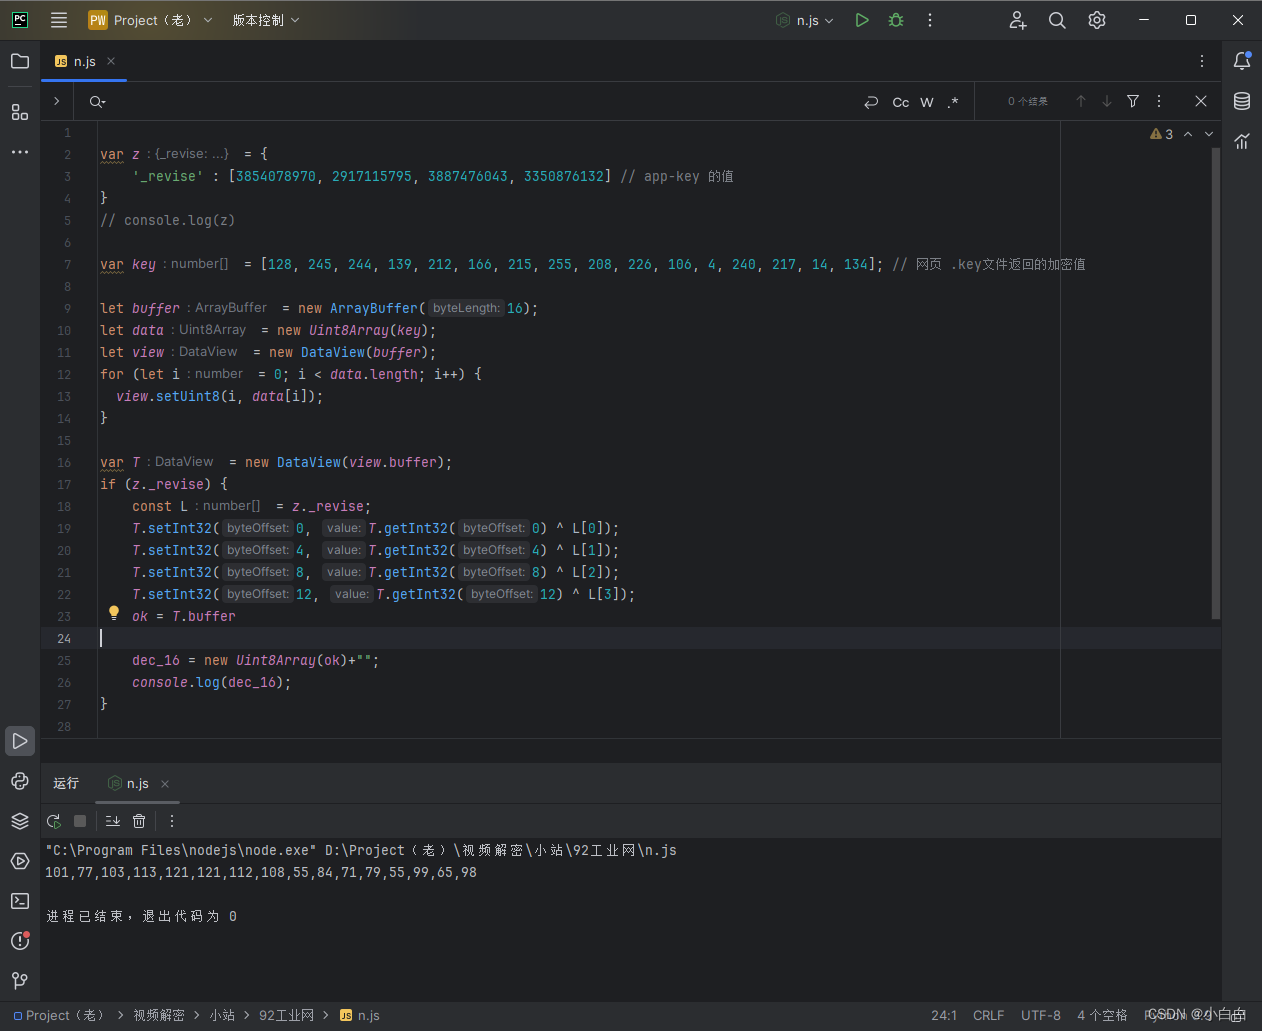Start the Debug bug icon
Viewport: 1262px width, 1031px height.
tap(896, 20)
